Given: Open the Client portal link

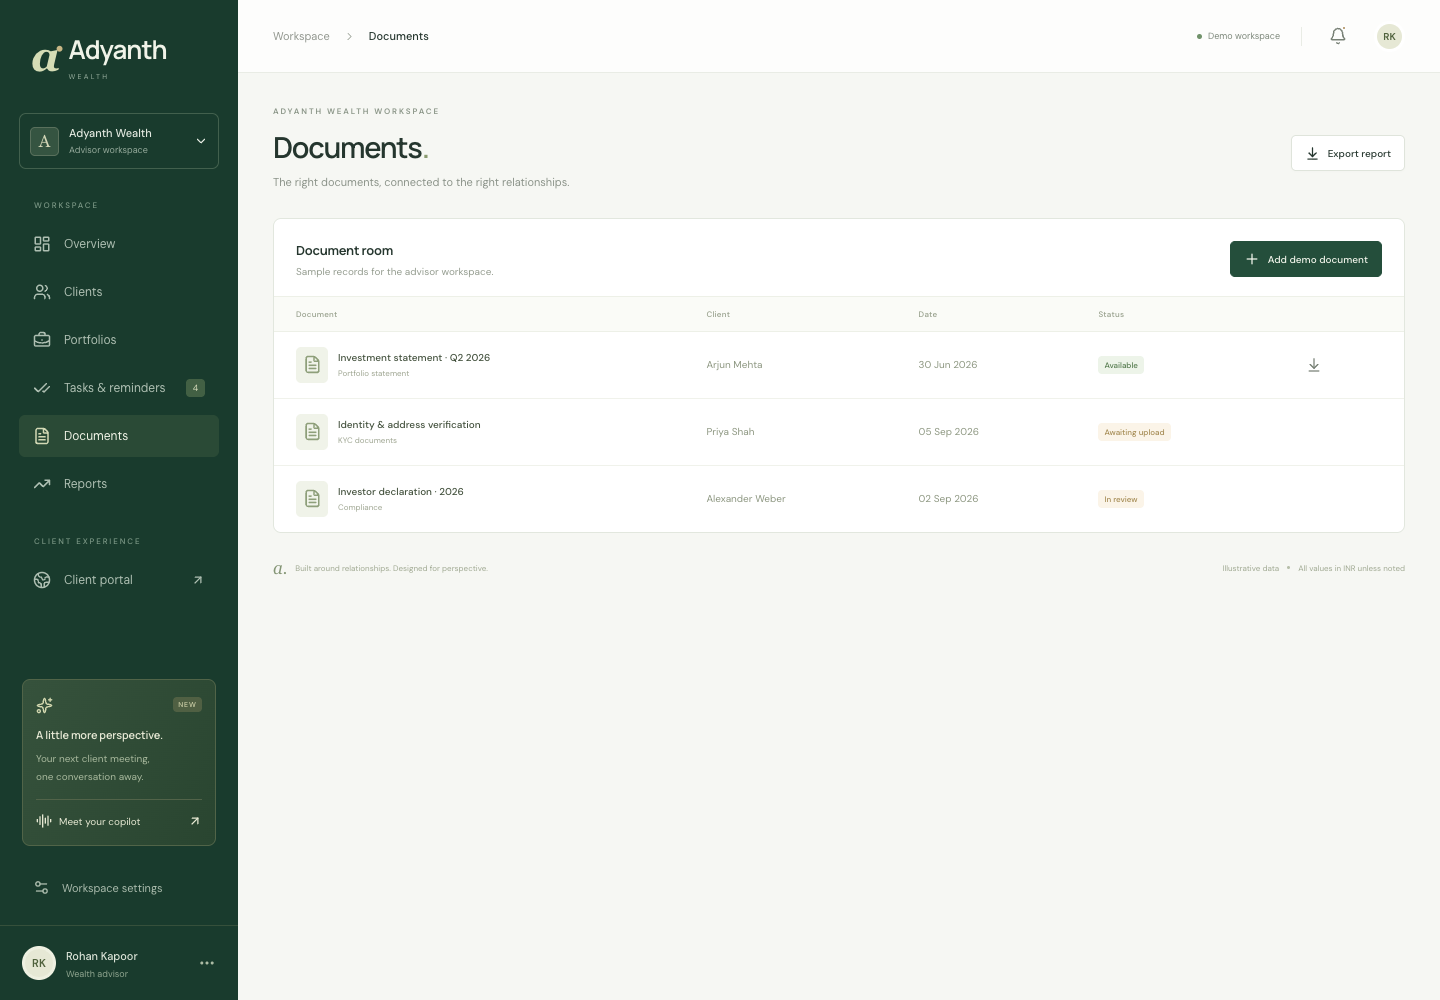Looking at the screenshot, I should (119, 580).
